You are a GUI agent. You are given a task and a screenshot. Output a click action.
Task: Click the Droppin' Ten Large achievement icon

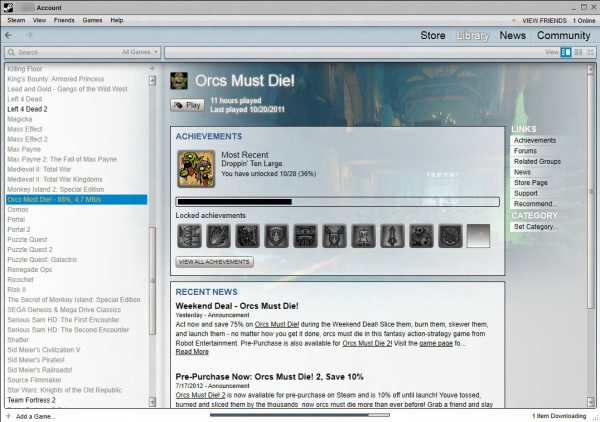(196, 169)
